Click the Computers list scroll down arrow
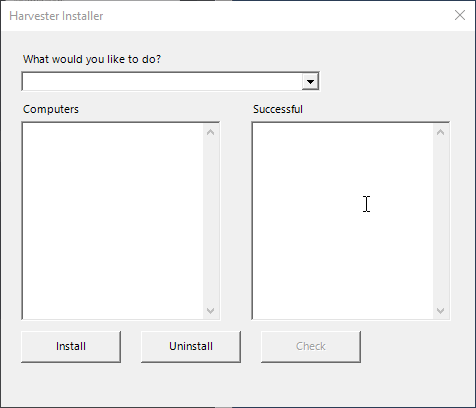This screenshot has height=408, width=476. coord(210,311)
